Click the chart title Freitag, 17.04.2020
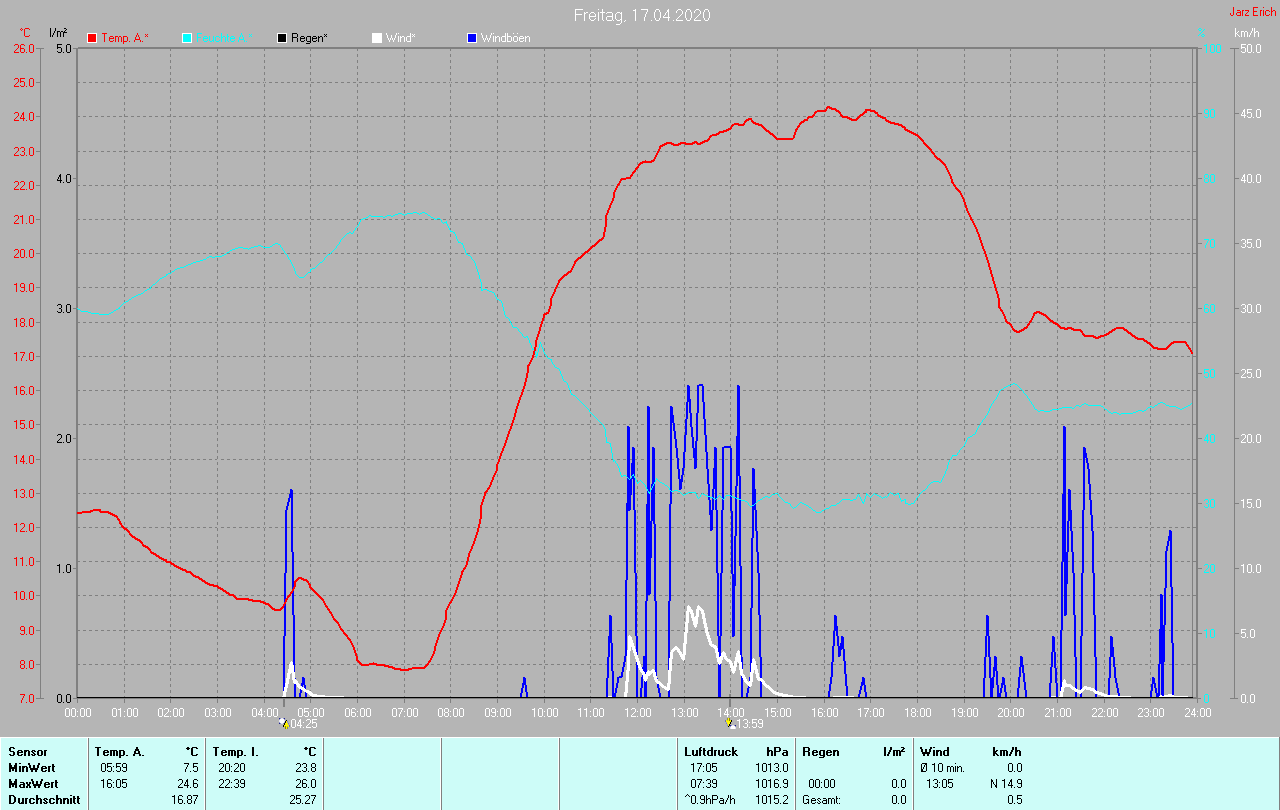 tap(639, 15)
